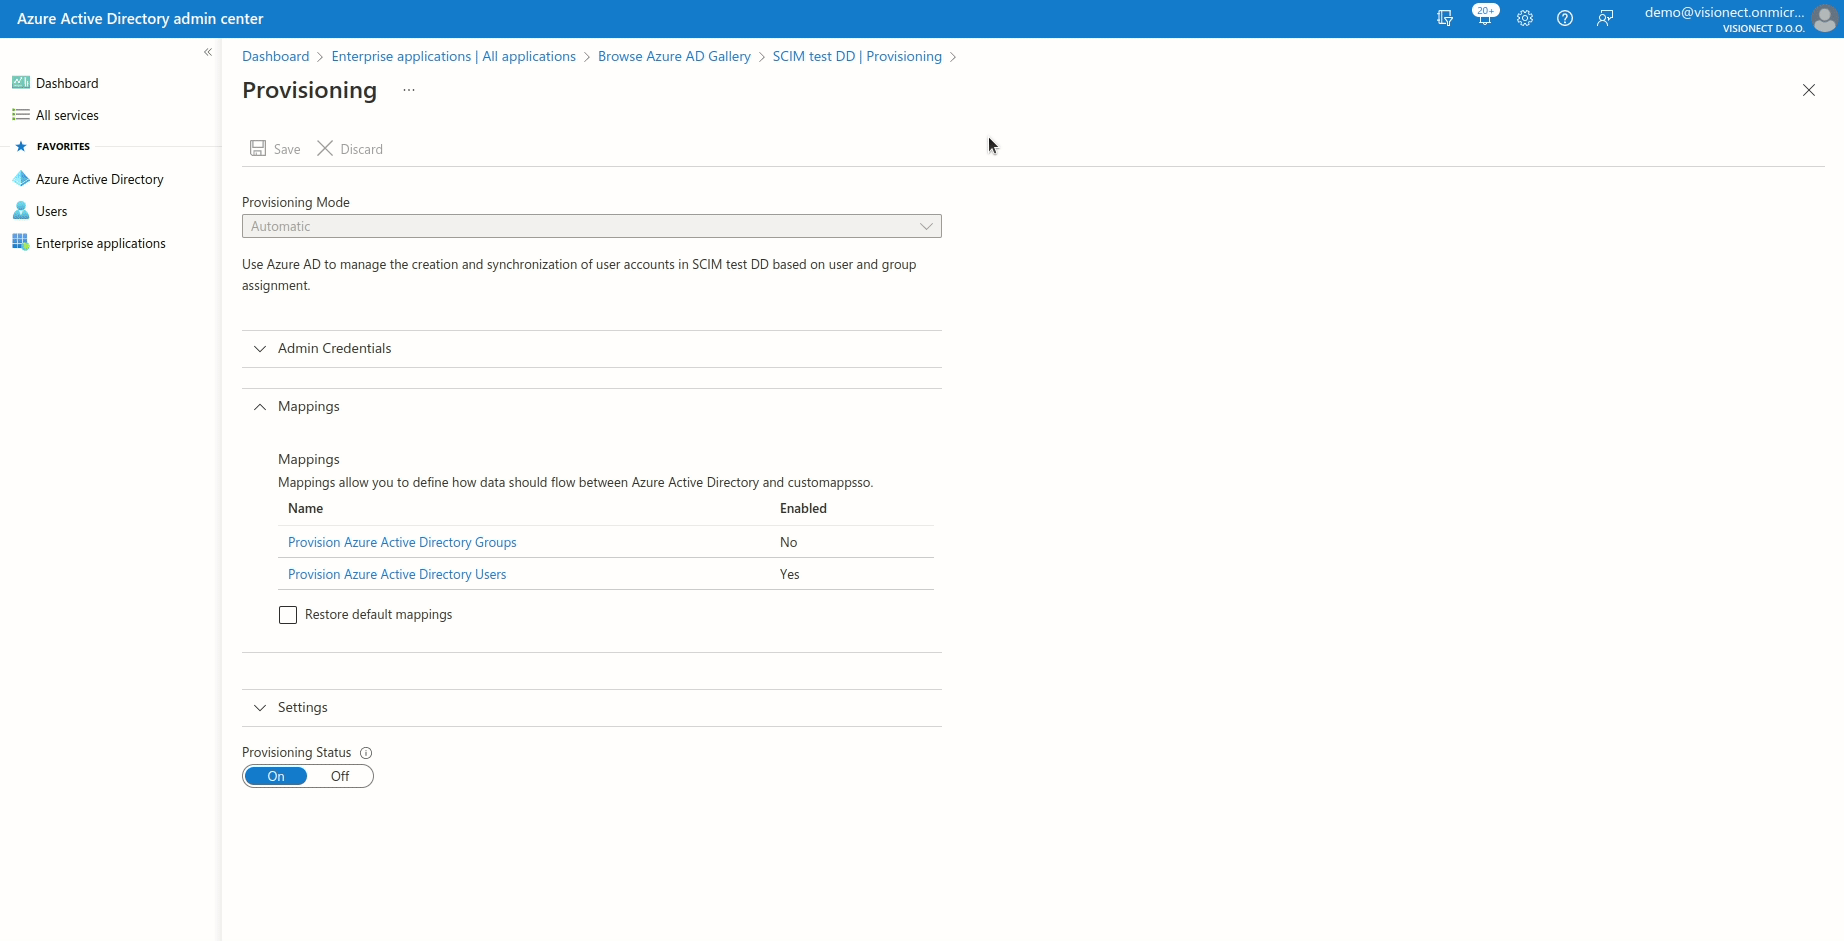Set Provisioning Status to On
This screenshot has height=941, width=1844.
[276, 777]
